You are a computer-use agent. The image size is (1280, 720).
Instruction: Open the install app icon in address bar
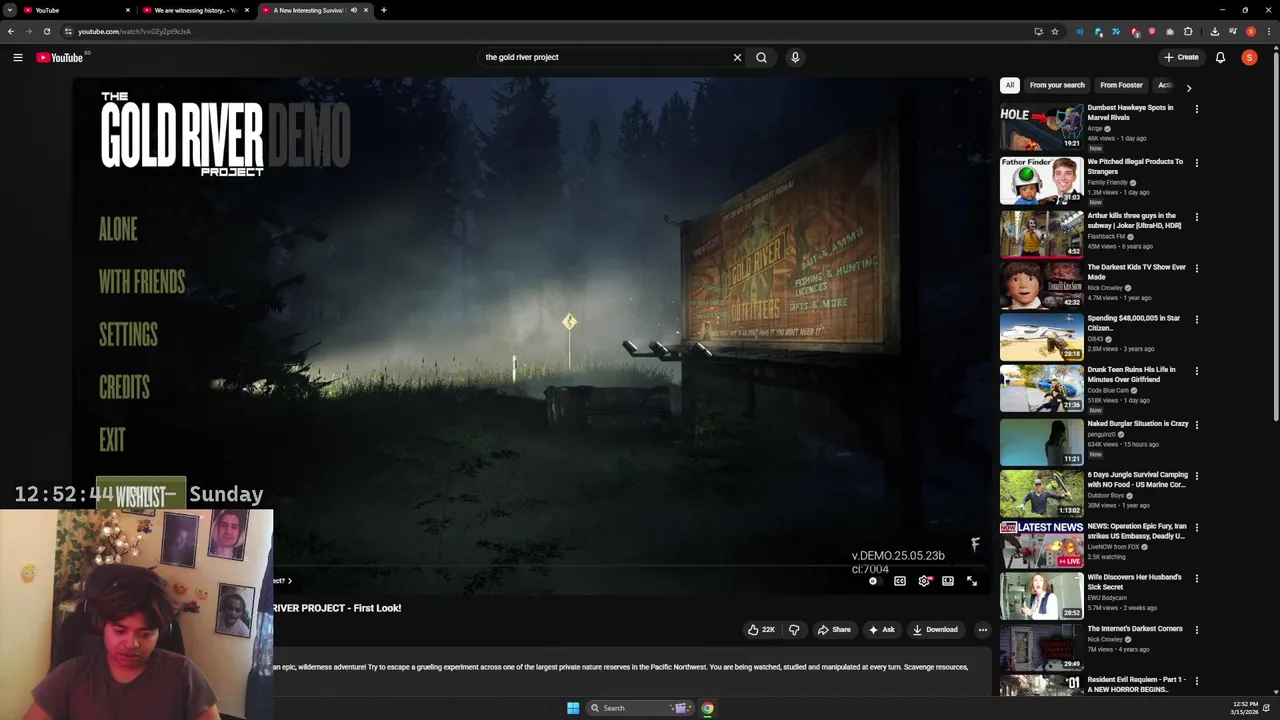tap(1038, 31)
